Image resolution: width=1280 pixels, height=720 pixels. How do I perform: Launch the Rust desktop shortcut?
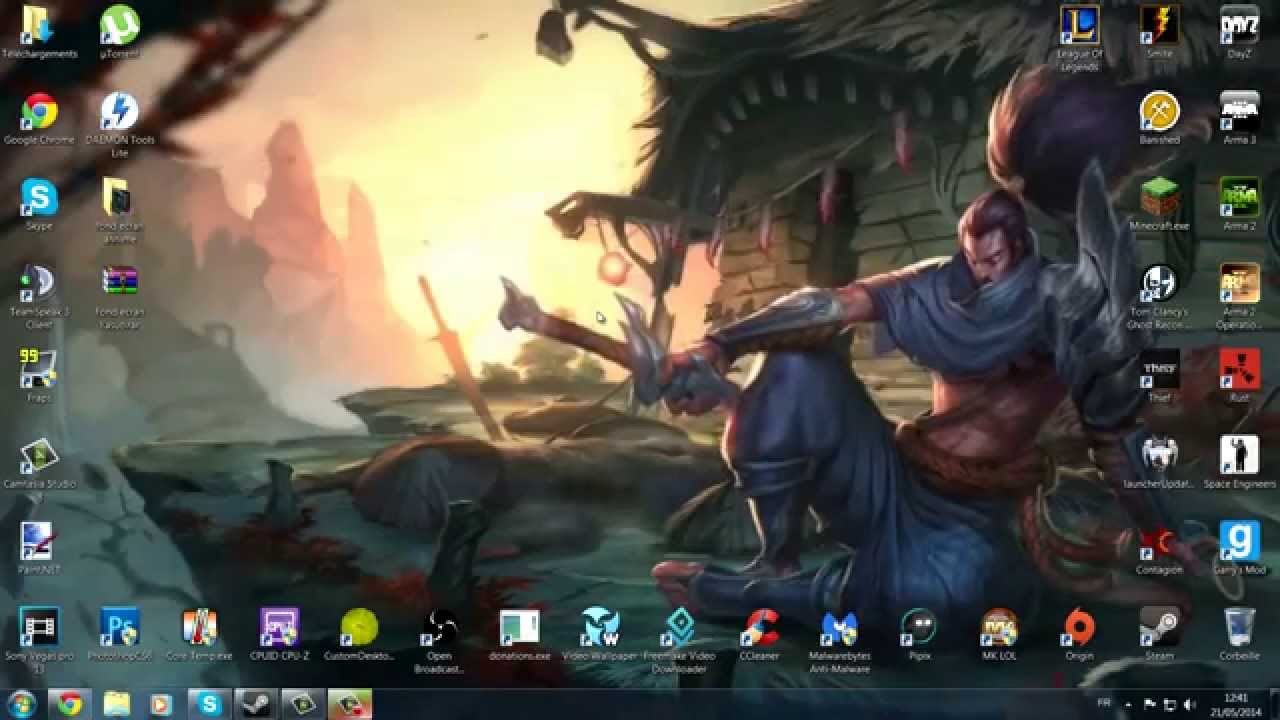tap(1239, 376)
